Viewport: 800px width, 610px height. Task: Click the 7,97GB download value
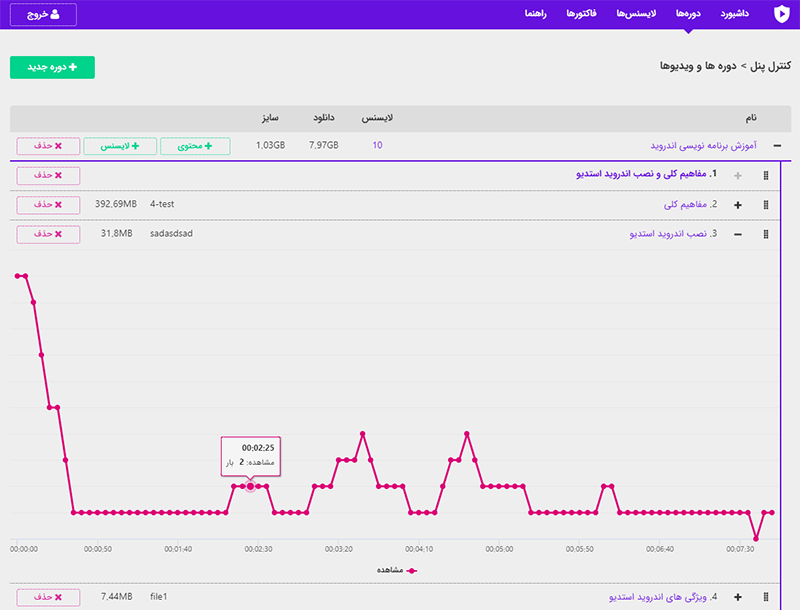coord(324,145)
